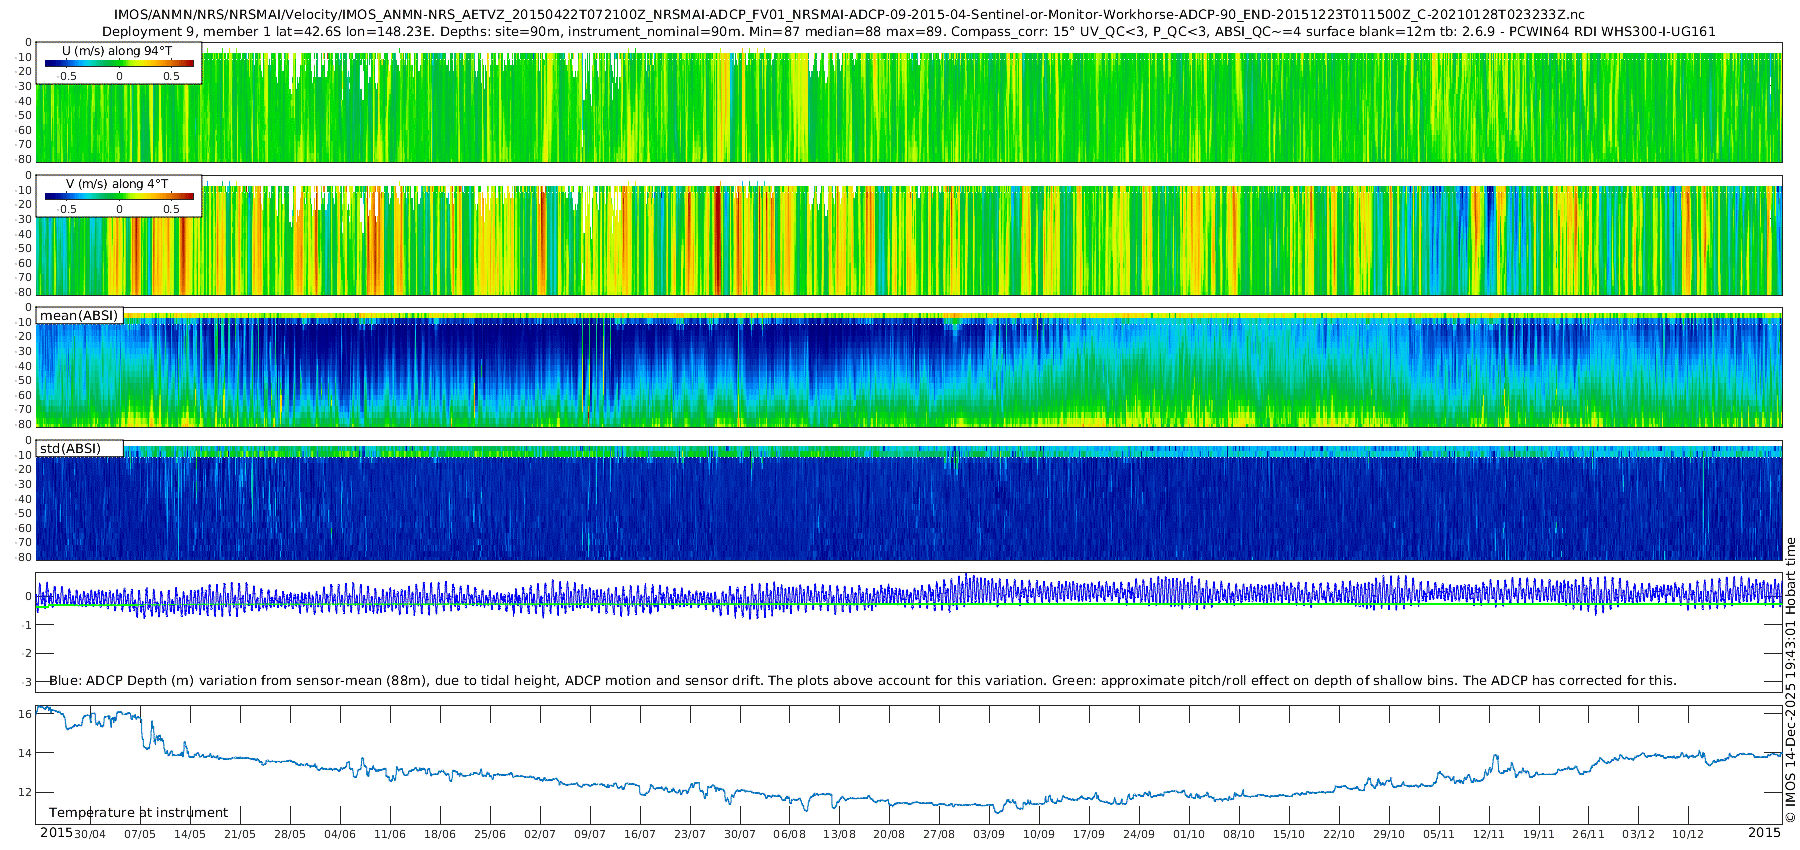Click the 25/06 date tick label
This screenshot has width=1800, height=850.
[x=490, y=834]
